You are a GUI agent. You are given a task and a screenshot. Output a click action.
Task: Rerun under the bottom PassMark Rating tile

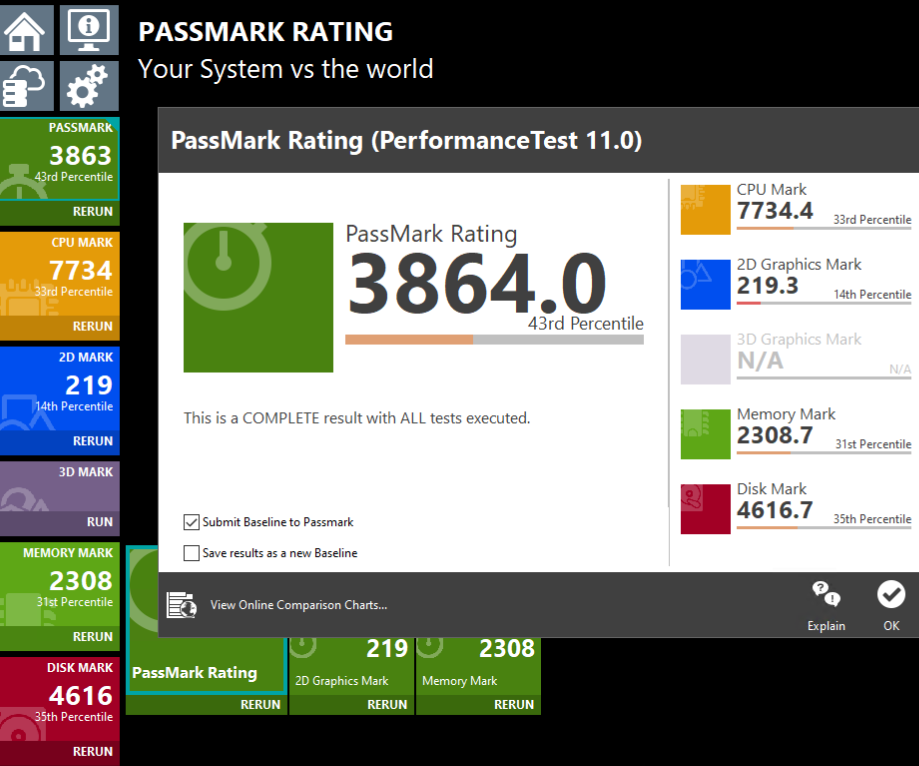[260, 705]
